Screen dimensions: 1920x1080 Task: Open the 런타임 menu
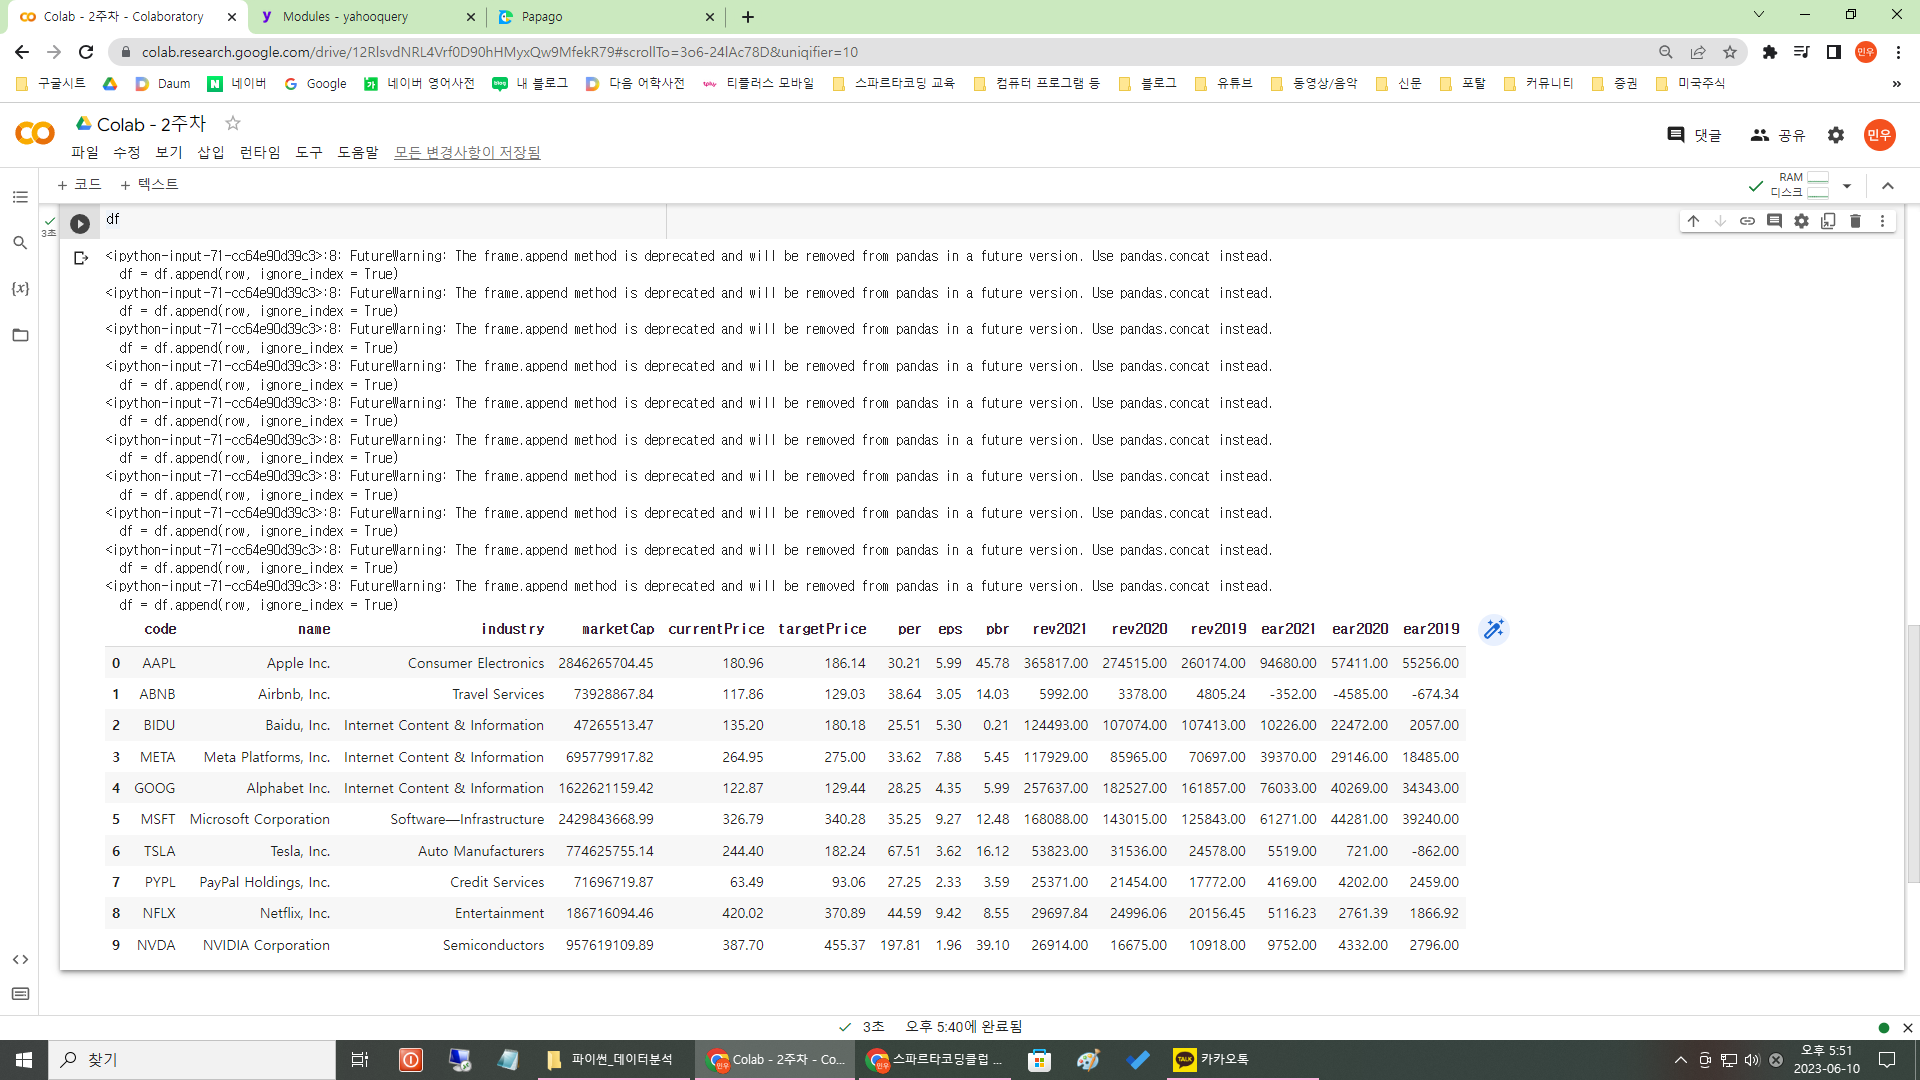[x=260, y=152]
